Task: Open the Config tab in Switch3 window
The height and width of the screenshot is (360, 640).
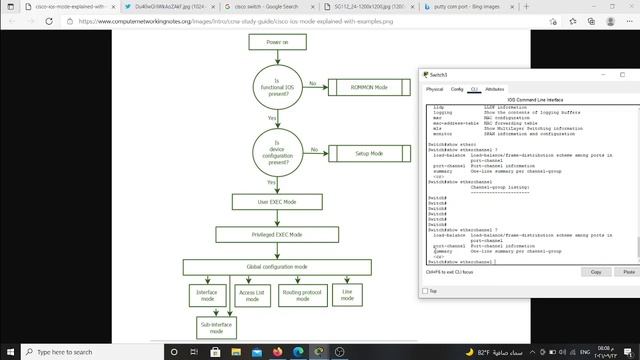Action: tap(457, 89)
